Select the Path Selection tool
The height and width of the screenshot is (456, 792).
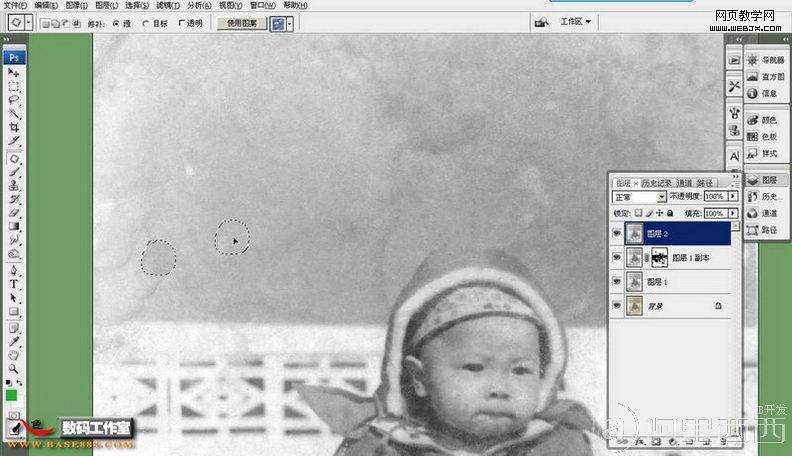pyautogui.click(x=14, y=298)
